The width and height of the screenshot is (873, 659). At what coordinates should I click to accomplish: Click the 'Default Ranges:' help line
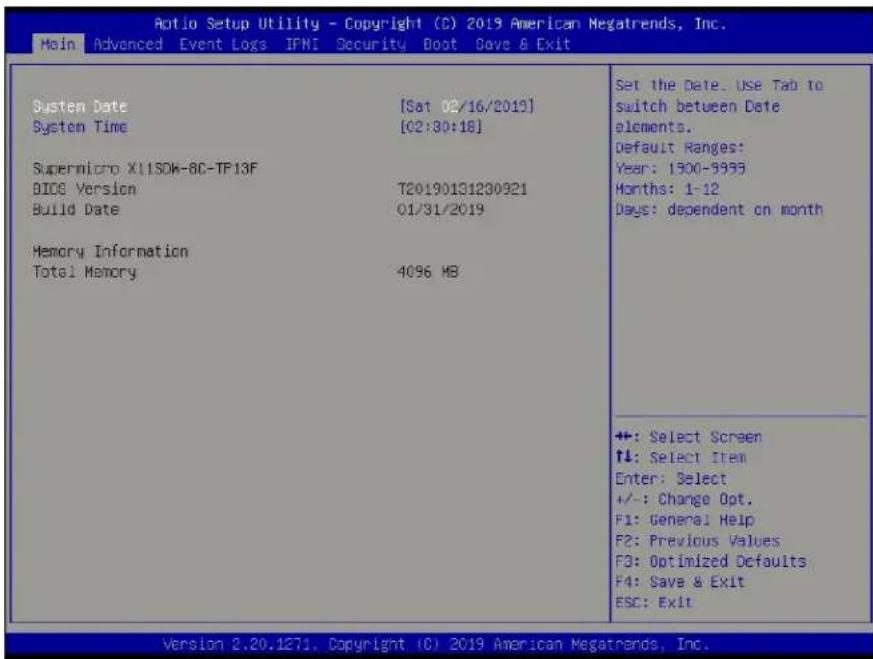(679, 147)
